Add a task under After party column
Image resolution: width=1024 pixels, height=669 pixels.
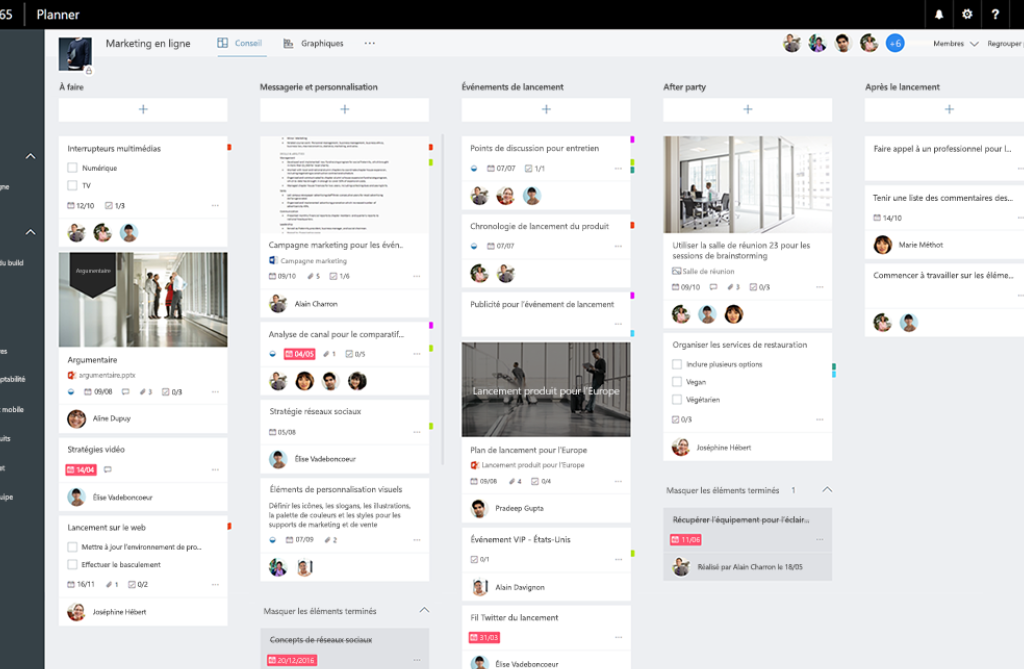click(x=747, y=109)
